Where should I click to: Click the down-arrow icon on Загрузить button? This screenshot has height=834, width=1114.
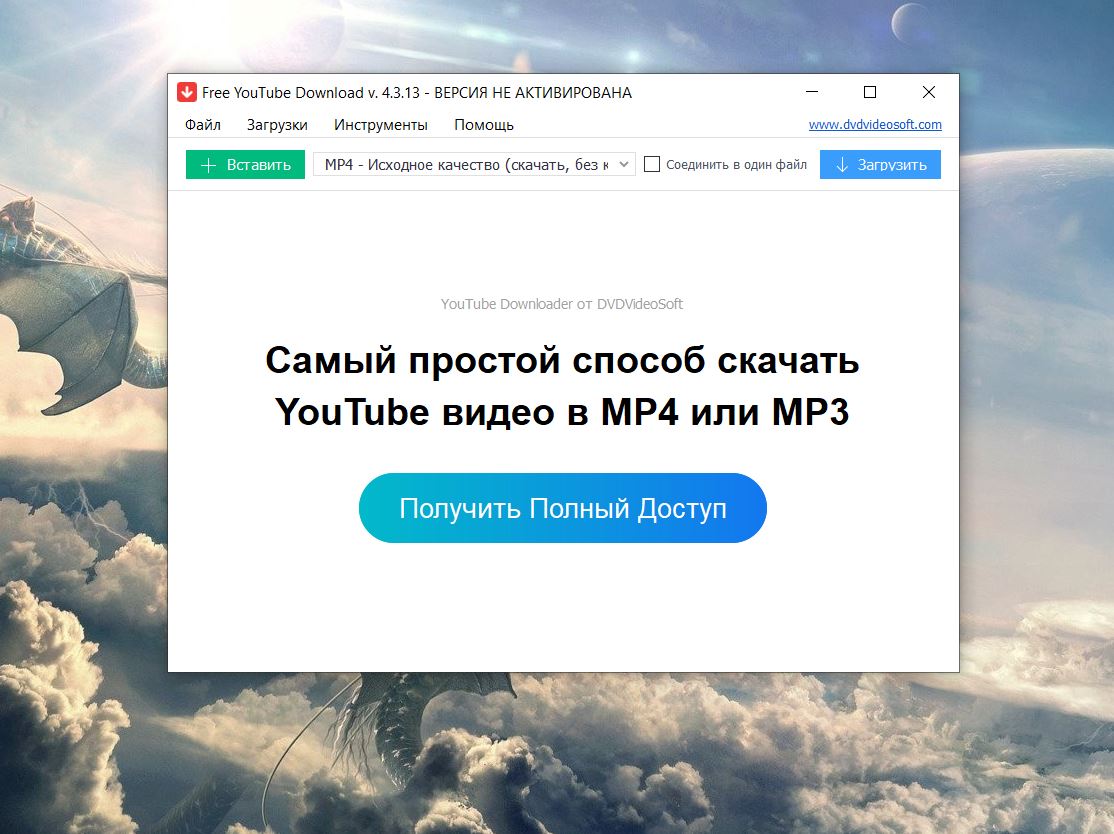842,166
